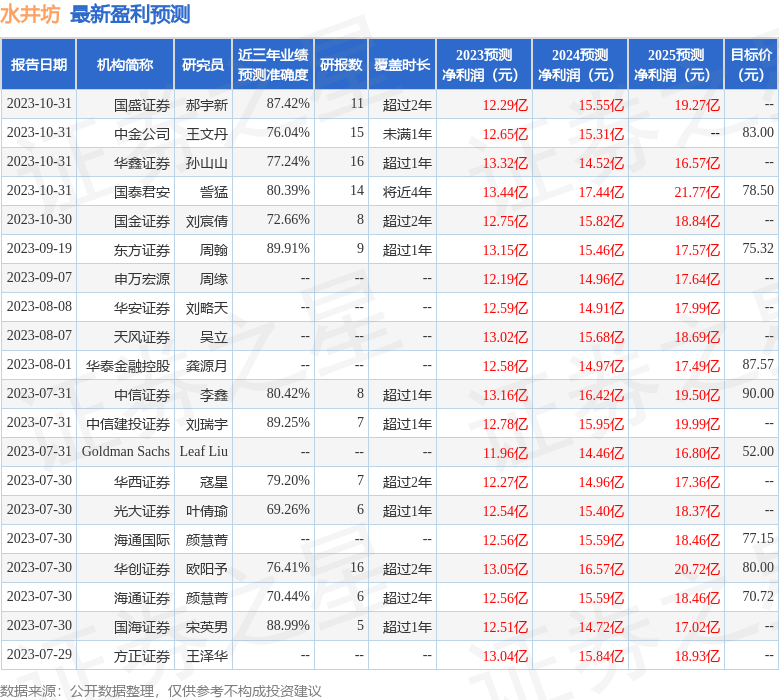
Task: Click 2025 profit value 20.72亿
Action: (x=697, y=569)
